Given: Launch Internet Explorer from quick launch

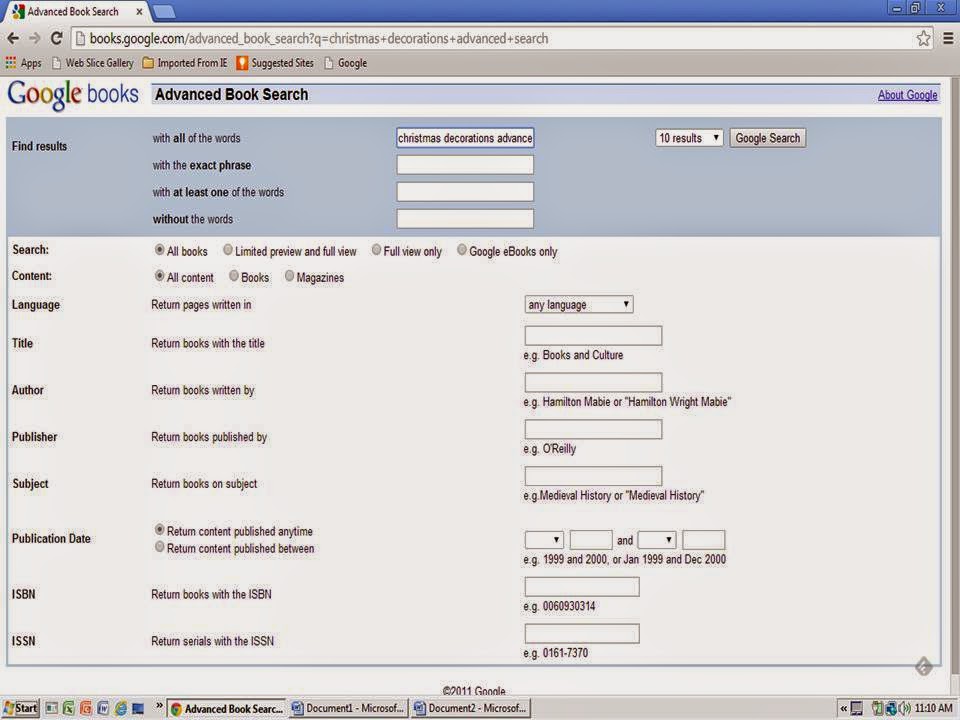Looking at the screenshot, I should pos(121,708).
